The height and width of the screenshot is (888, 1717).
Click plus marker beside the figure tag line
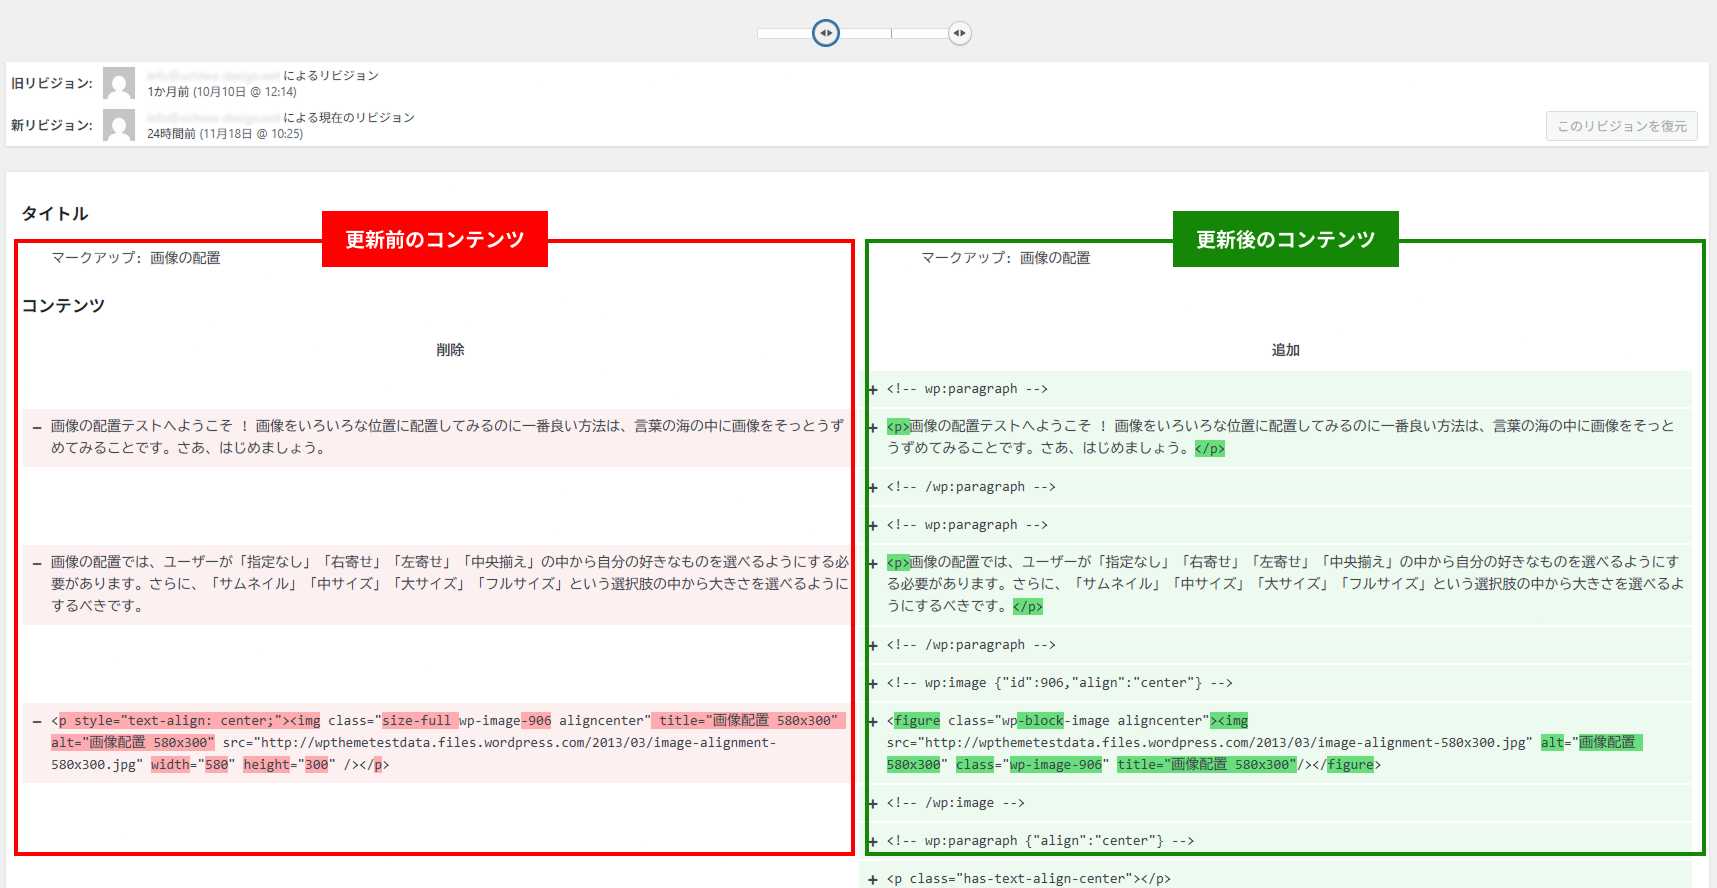point(873,721)
